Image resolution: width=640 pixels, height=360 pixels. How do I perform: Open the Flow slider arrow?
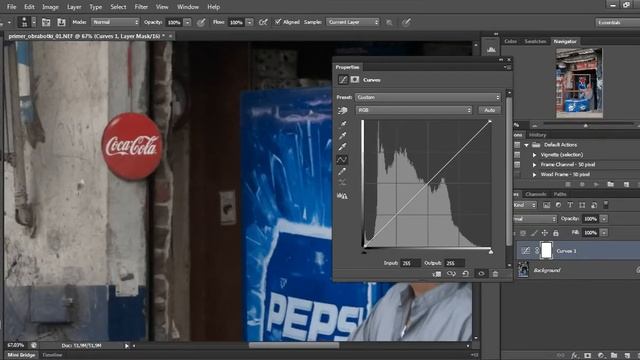click(x=249, y=22)
